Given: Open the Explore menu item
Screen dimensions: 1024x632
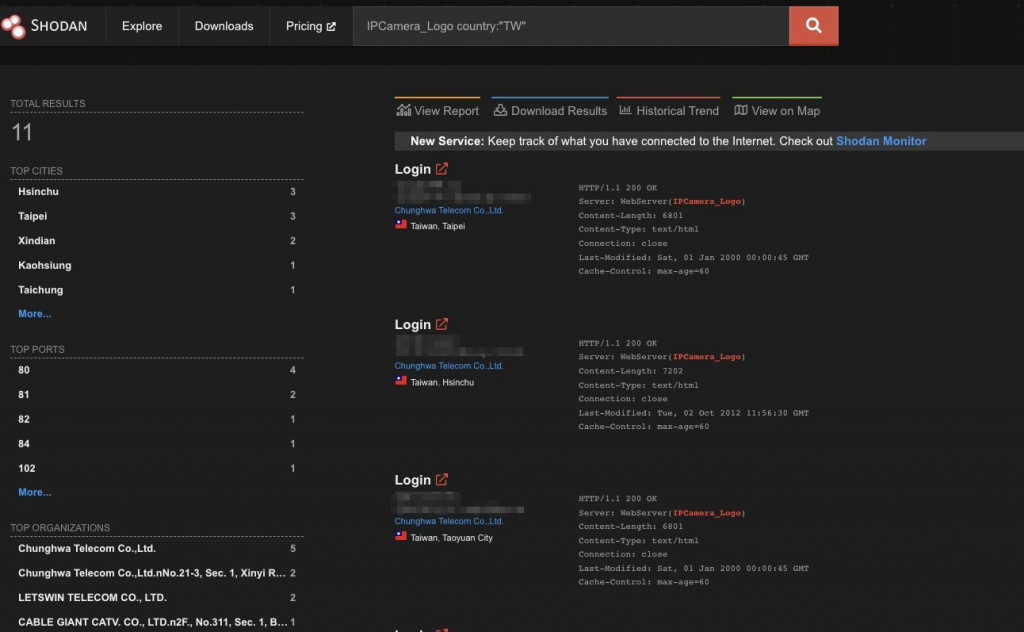Looking at the screenshot, I should coord(142,26).
